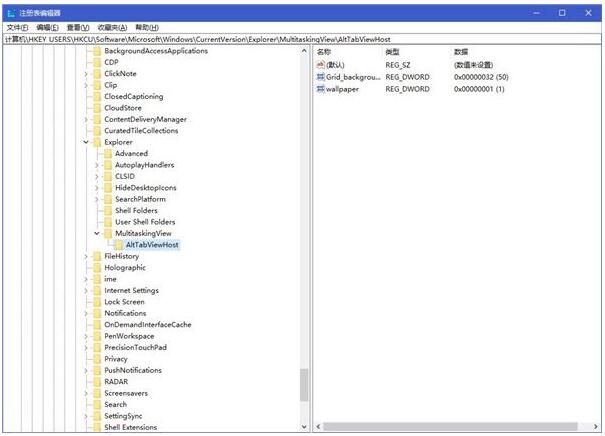Screen dimensions: 605x436
Task: Click the registry editor app icon in title bar
Action: (11, 13)
